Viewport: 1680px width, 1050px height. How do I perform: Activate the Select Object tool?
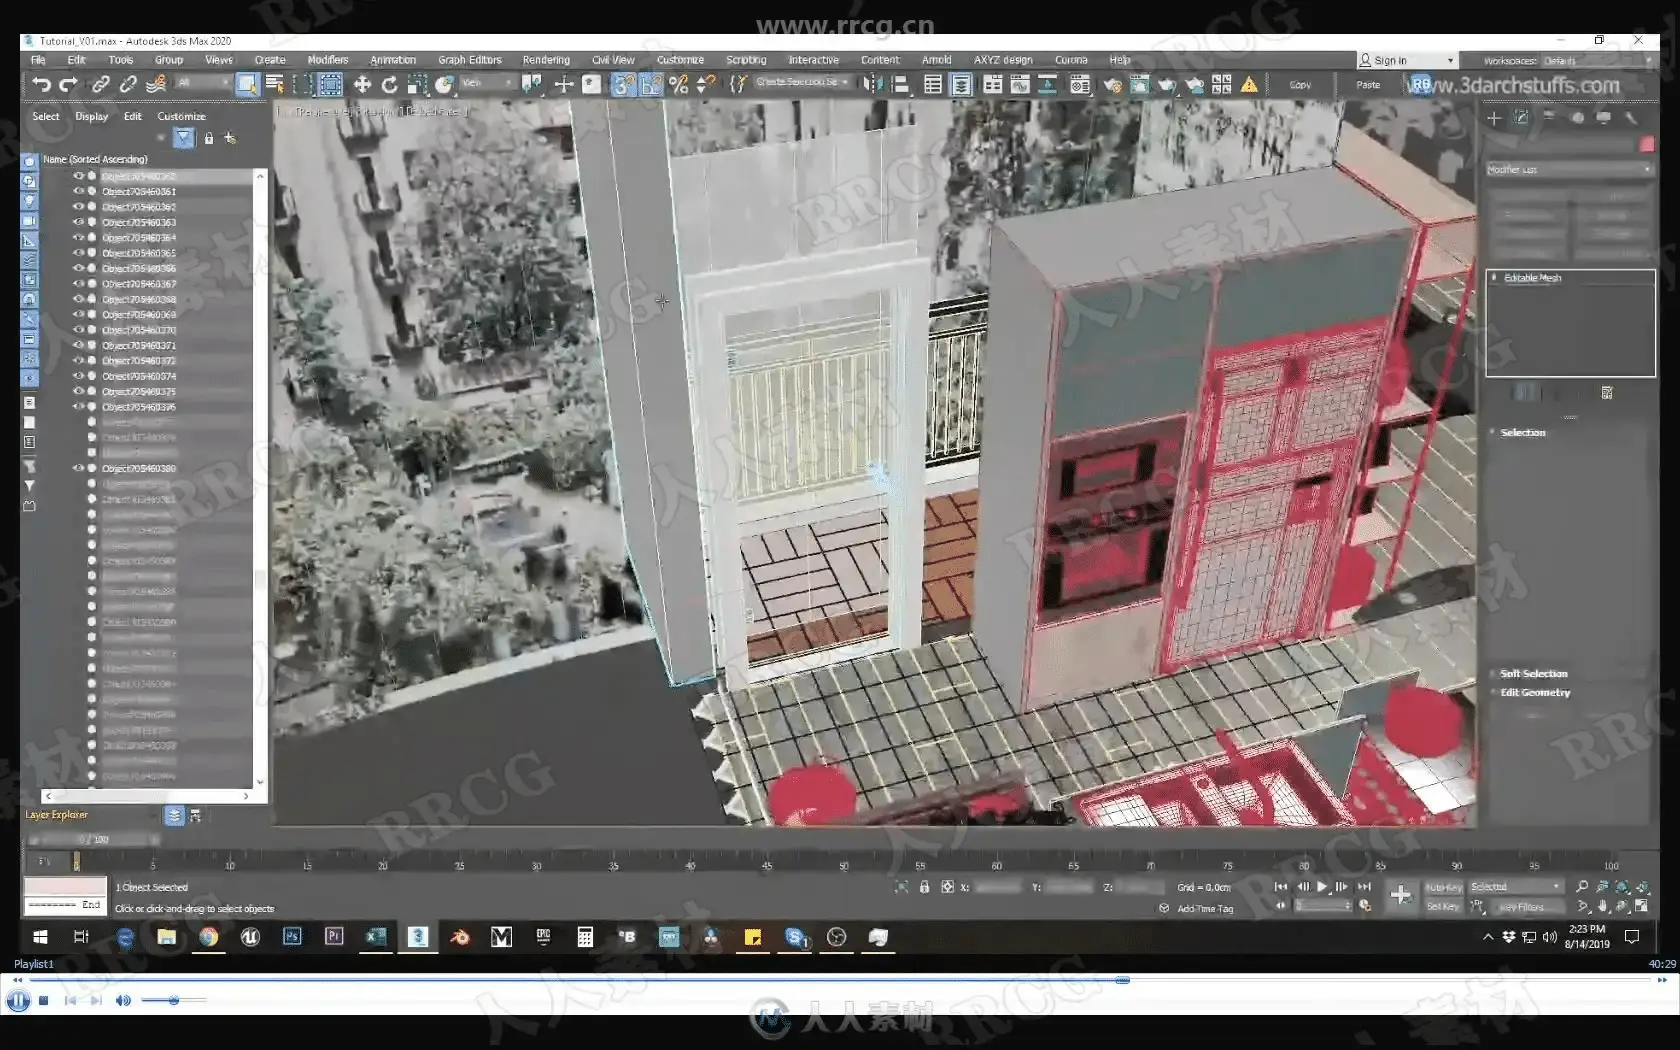tap(246, 85)
